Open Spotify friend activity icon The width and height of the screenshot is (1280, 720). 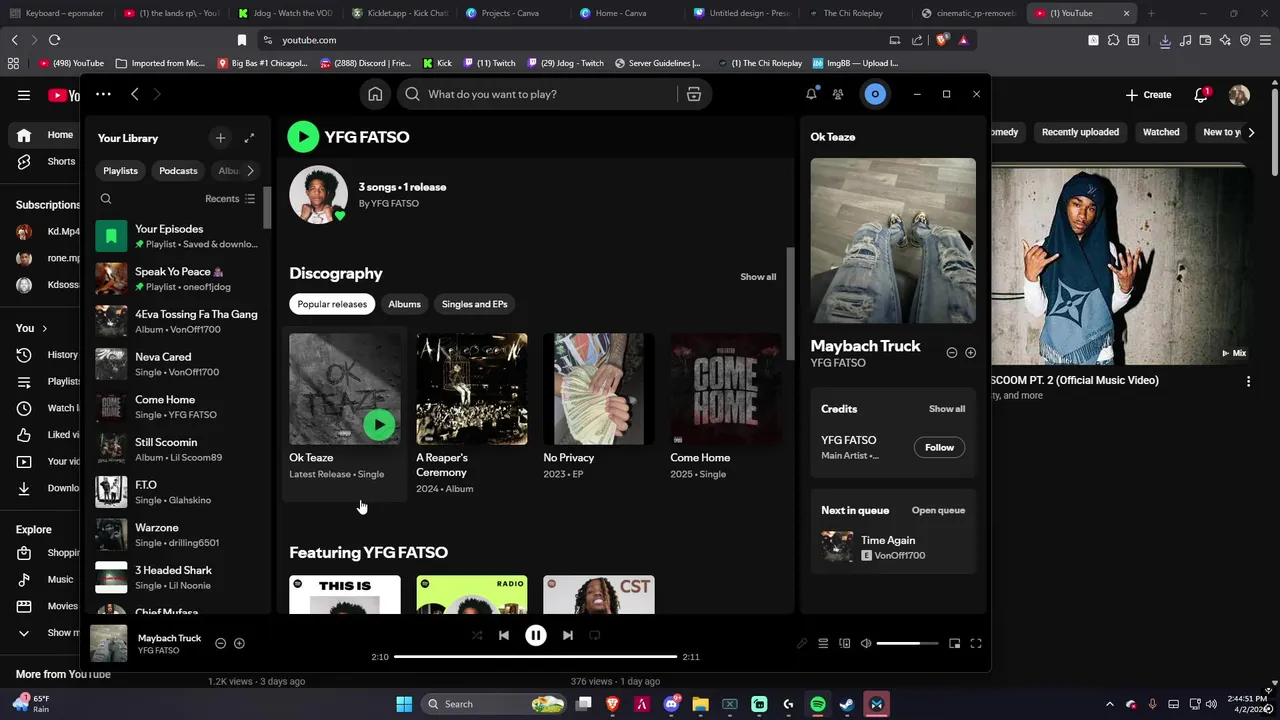click(x=838, y=94)
